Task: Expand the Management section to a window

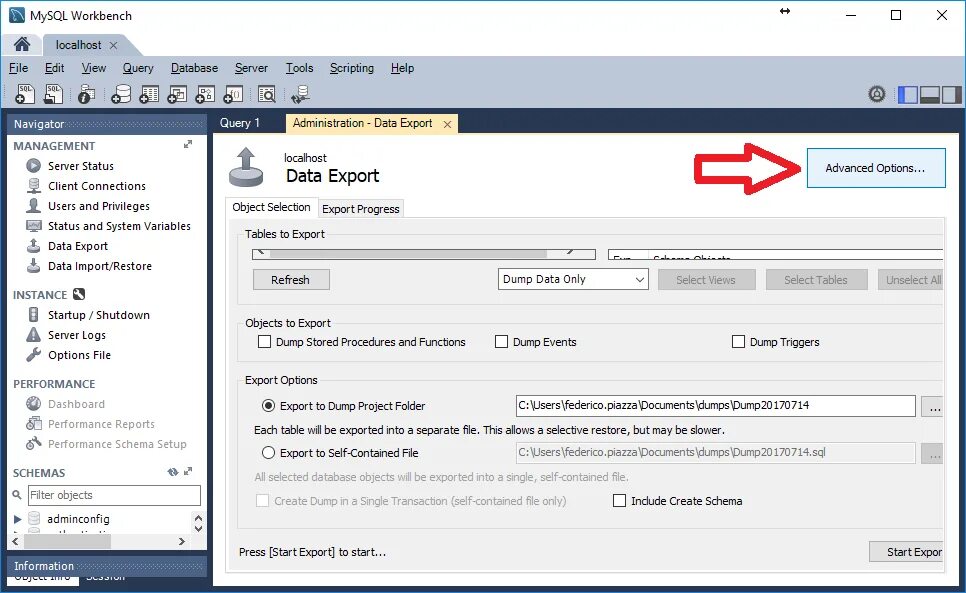Action: 188,145
